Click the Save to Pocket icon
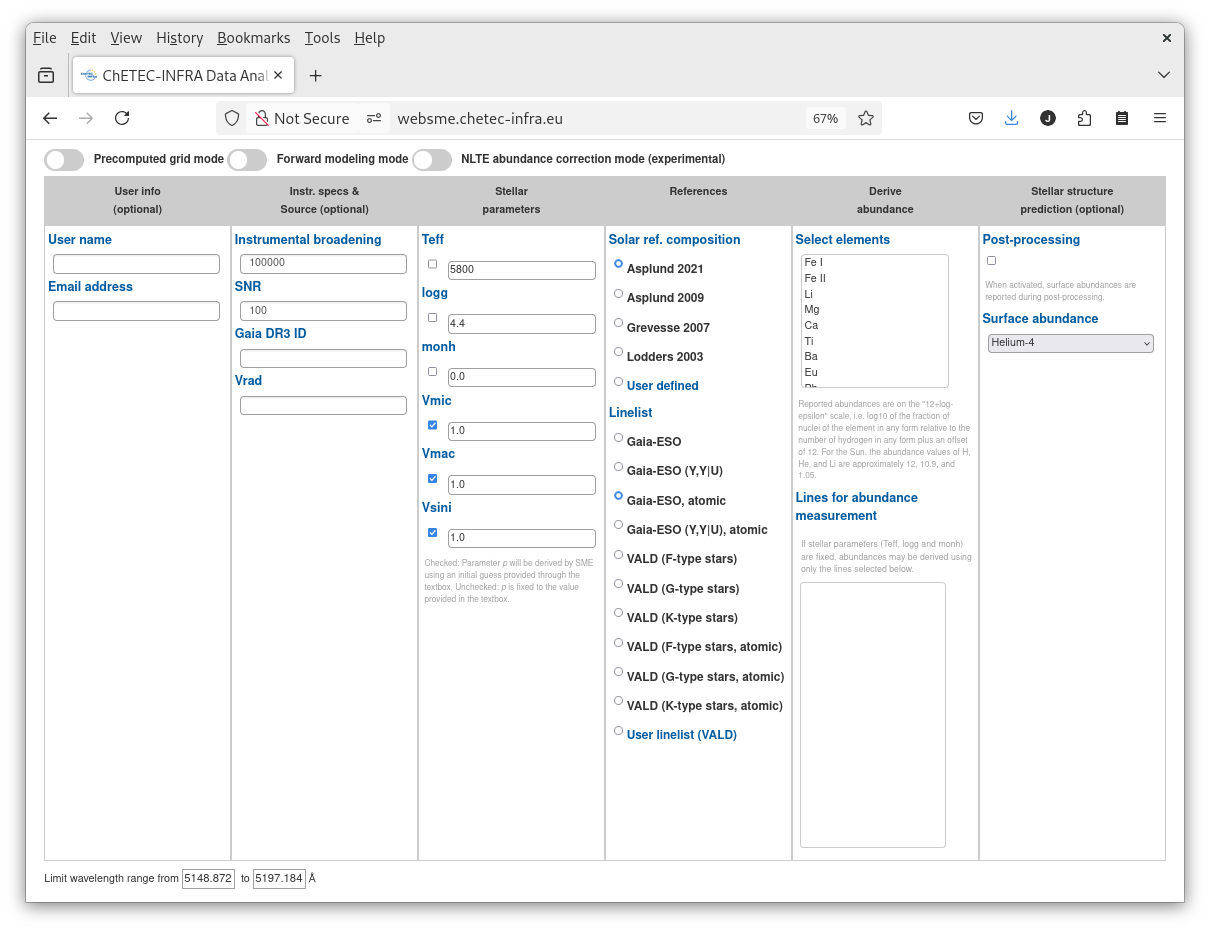This screenshot has width=1210, height=931. pyautogui.click(x=975, y=118)
